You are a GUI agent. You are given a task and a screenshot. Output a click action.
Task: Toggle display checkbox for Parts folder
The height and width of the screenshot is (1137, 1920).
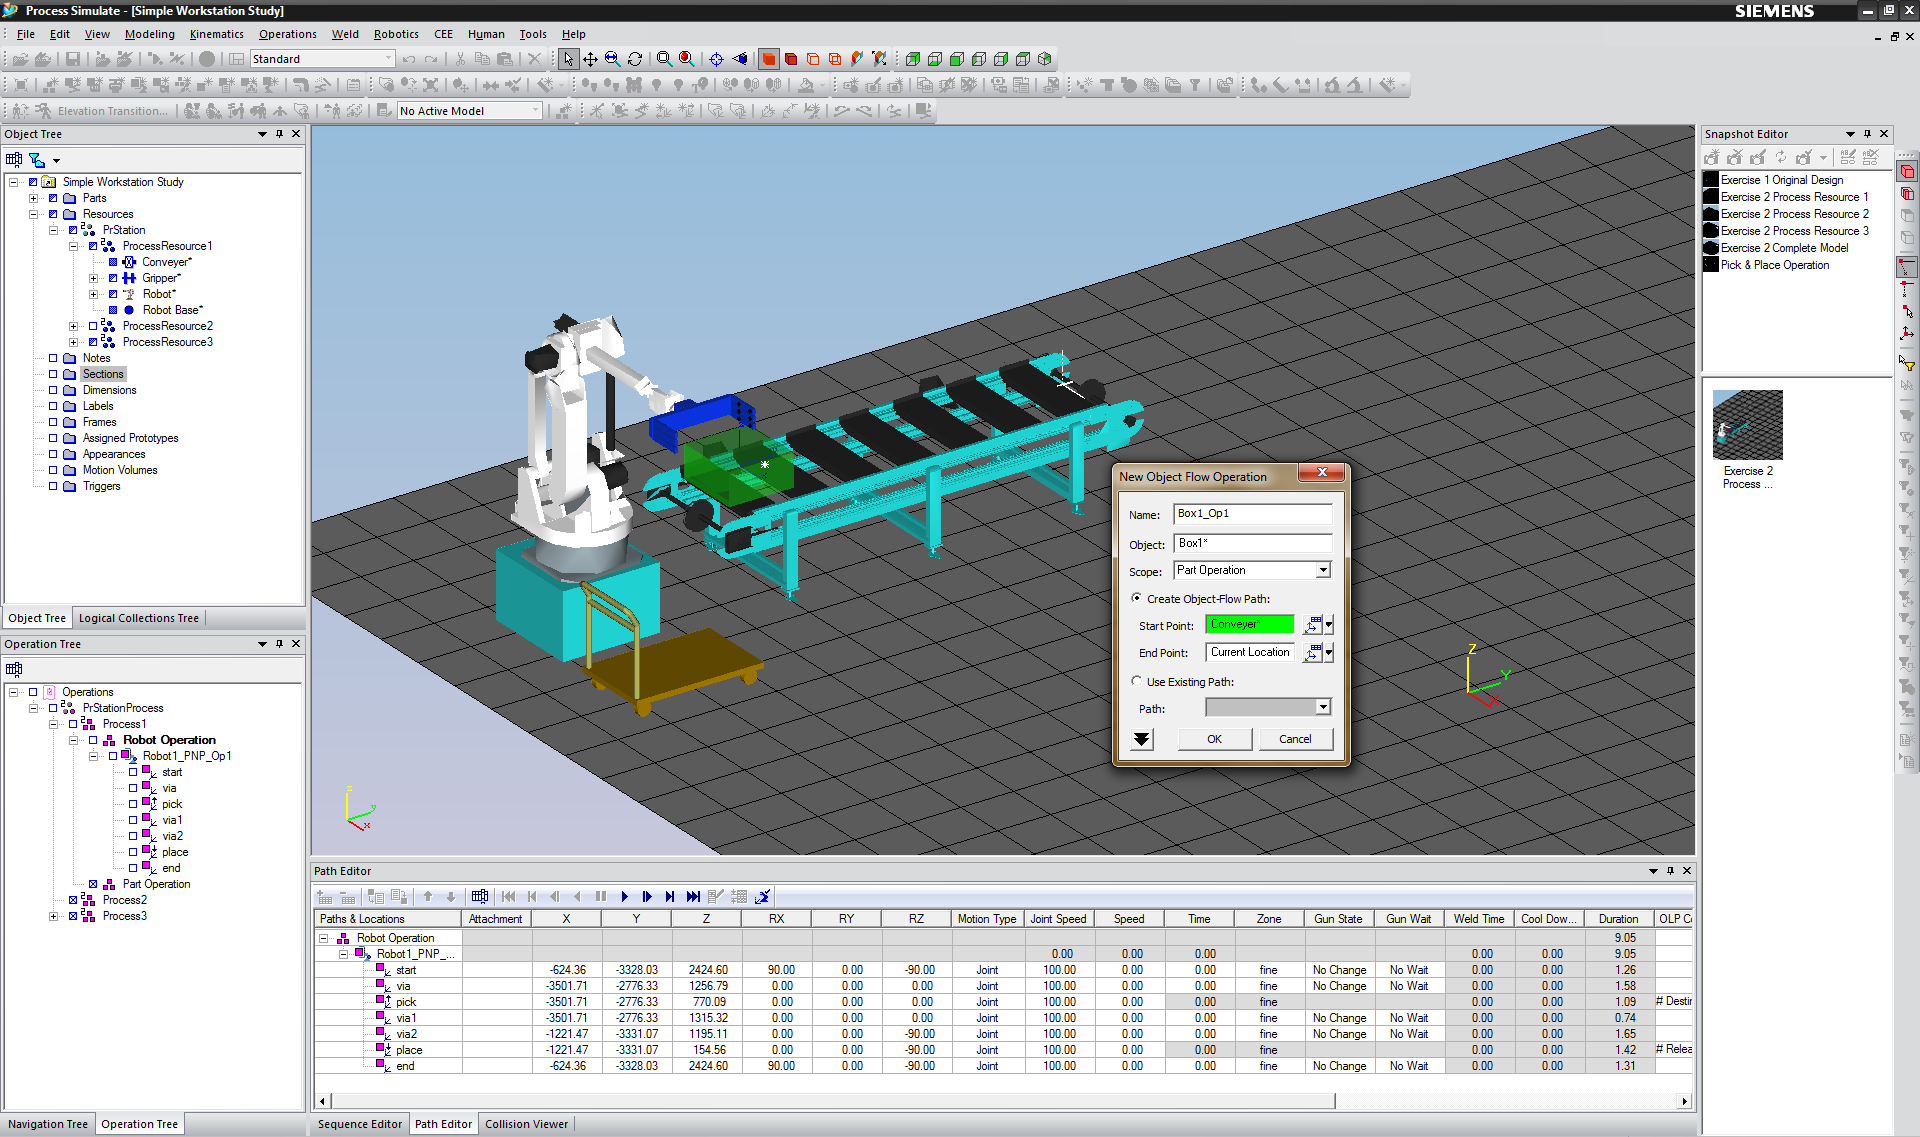click(x=53, y=198)
